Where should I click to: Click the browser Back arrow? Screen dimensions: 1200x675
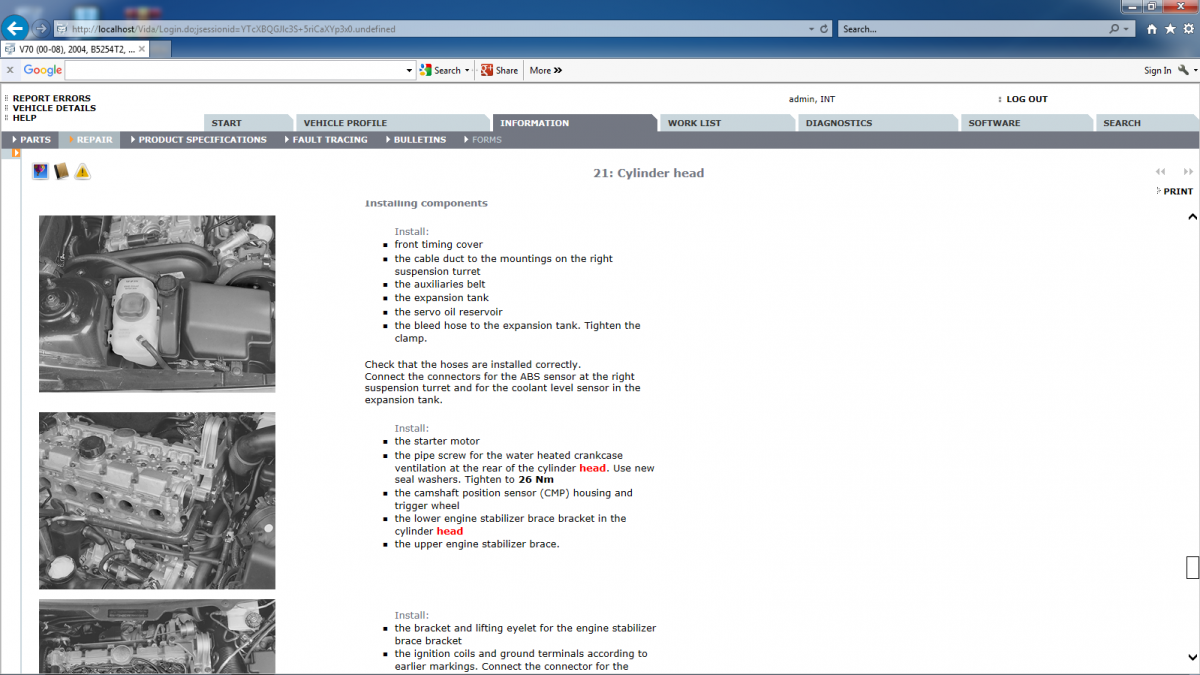pos(13,28)
